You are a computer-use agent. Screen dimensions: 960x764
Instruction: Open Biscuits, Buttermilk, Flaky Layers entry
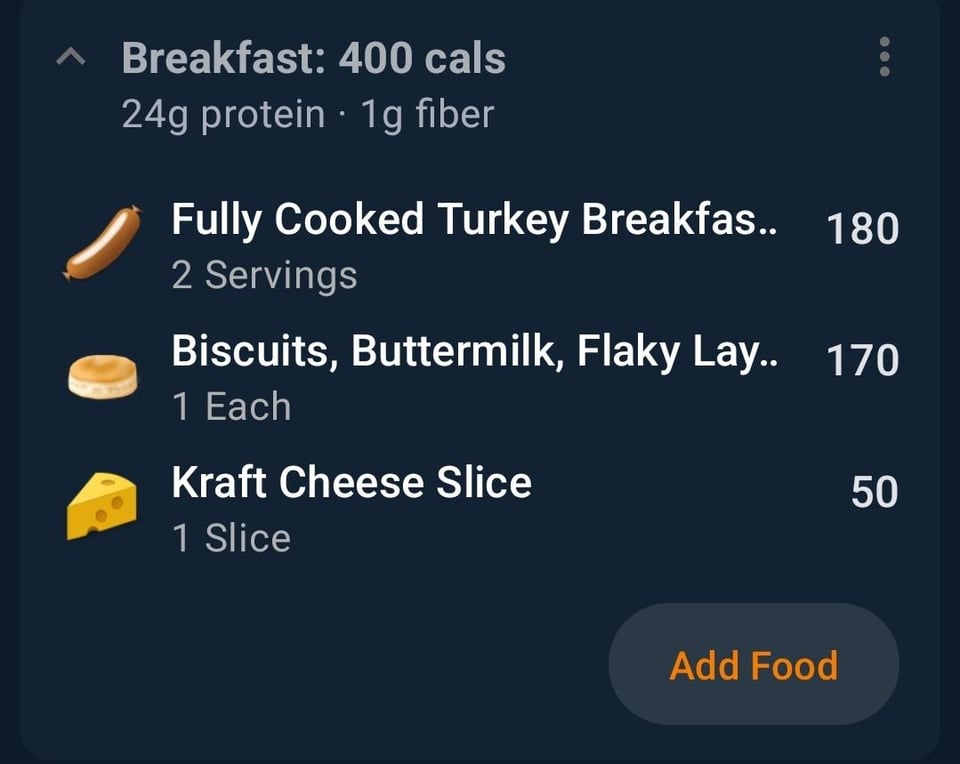474,351
